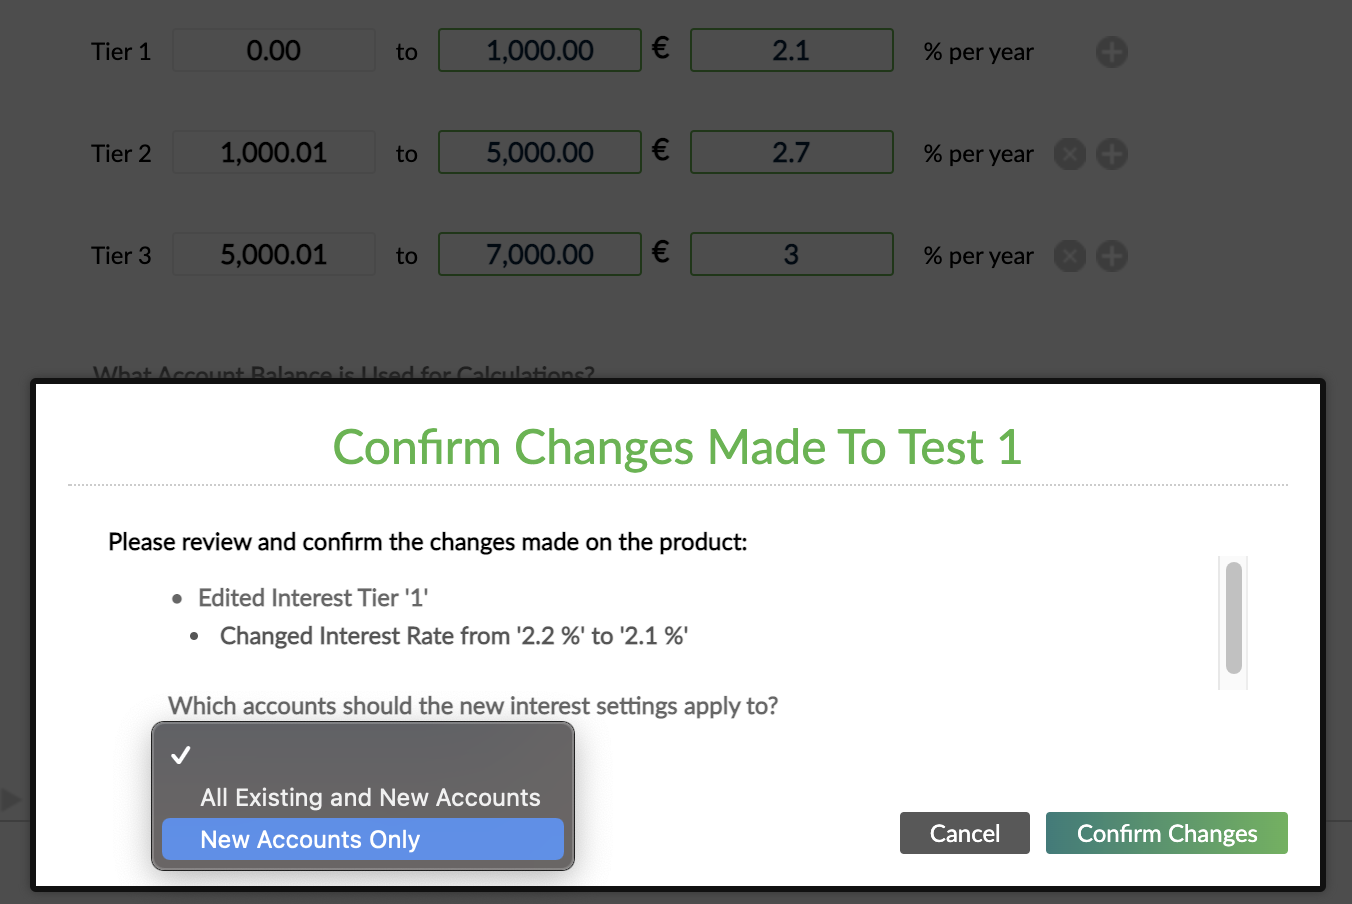The width and height of the screenshot is (1352, 904).
Task: Add a new tier below Tier 1
Action: tap(1111, 52)
